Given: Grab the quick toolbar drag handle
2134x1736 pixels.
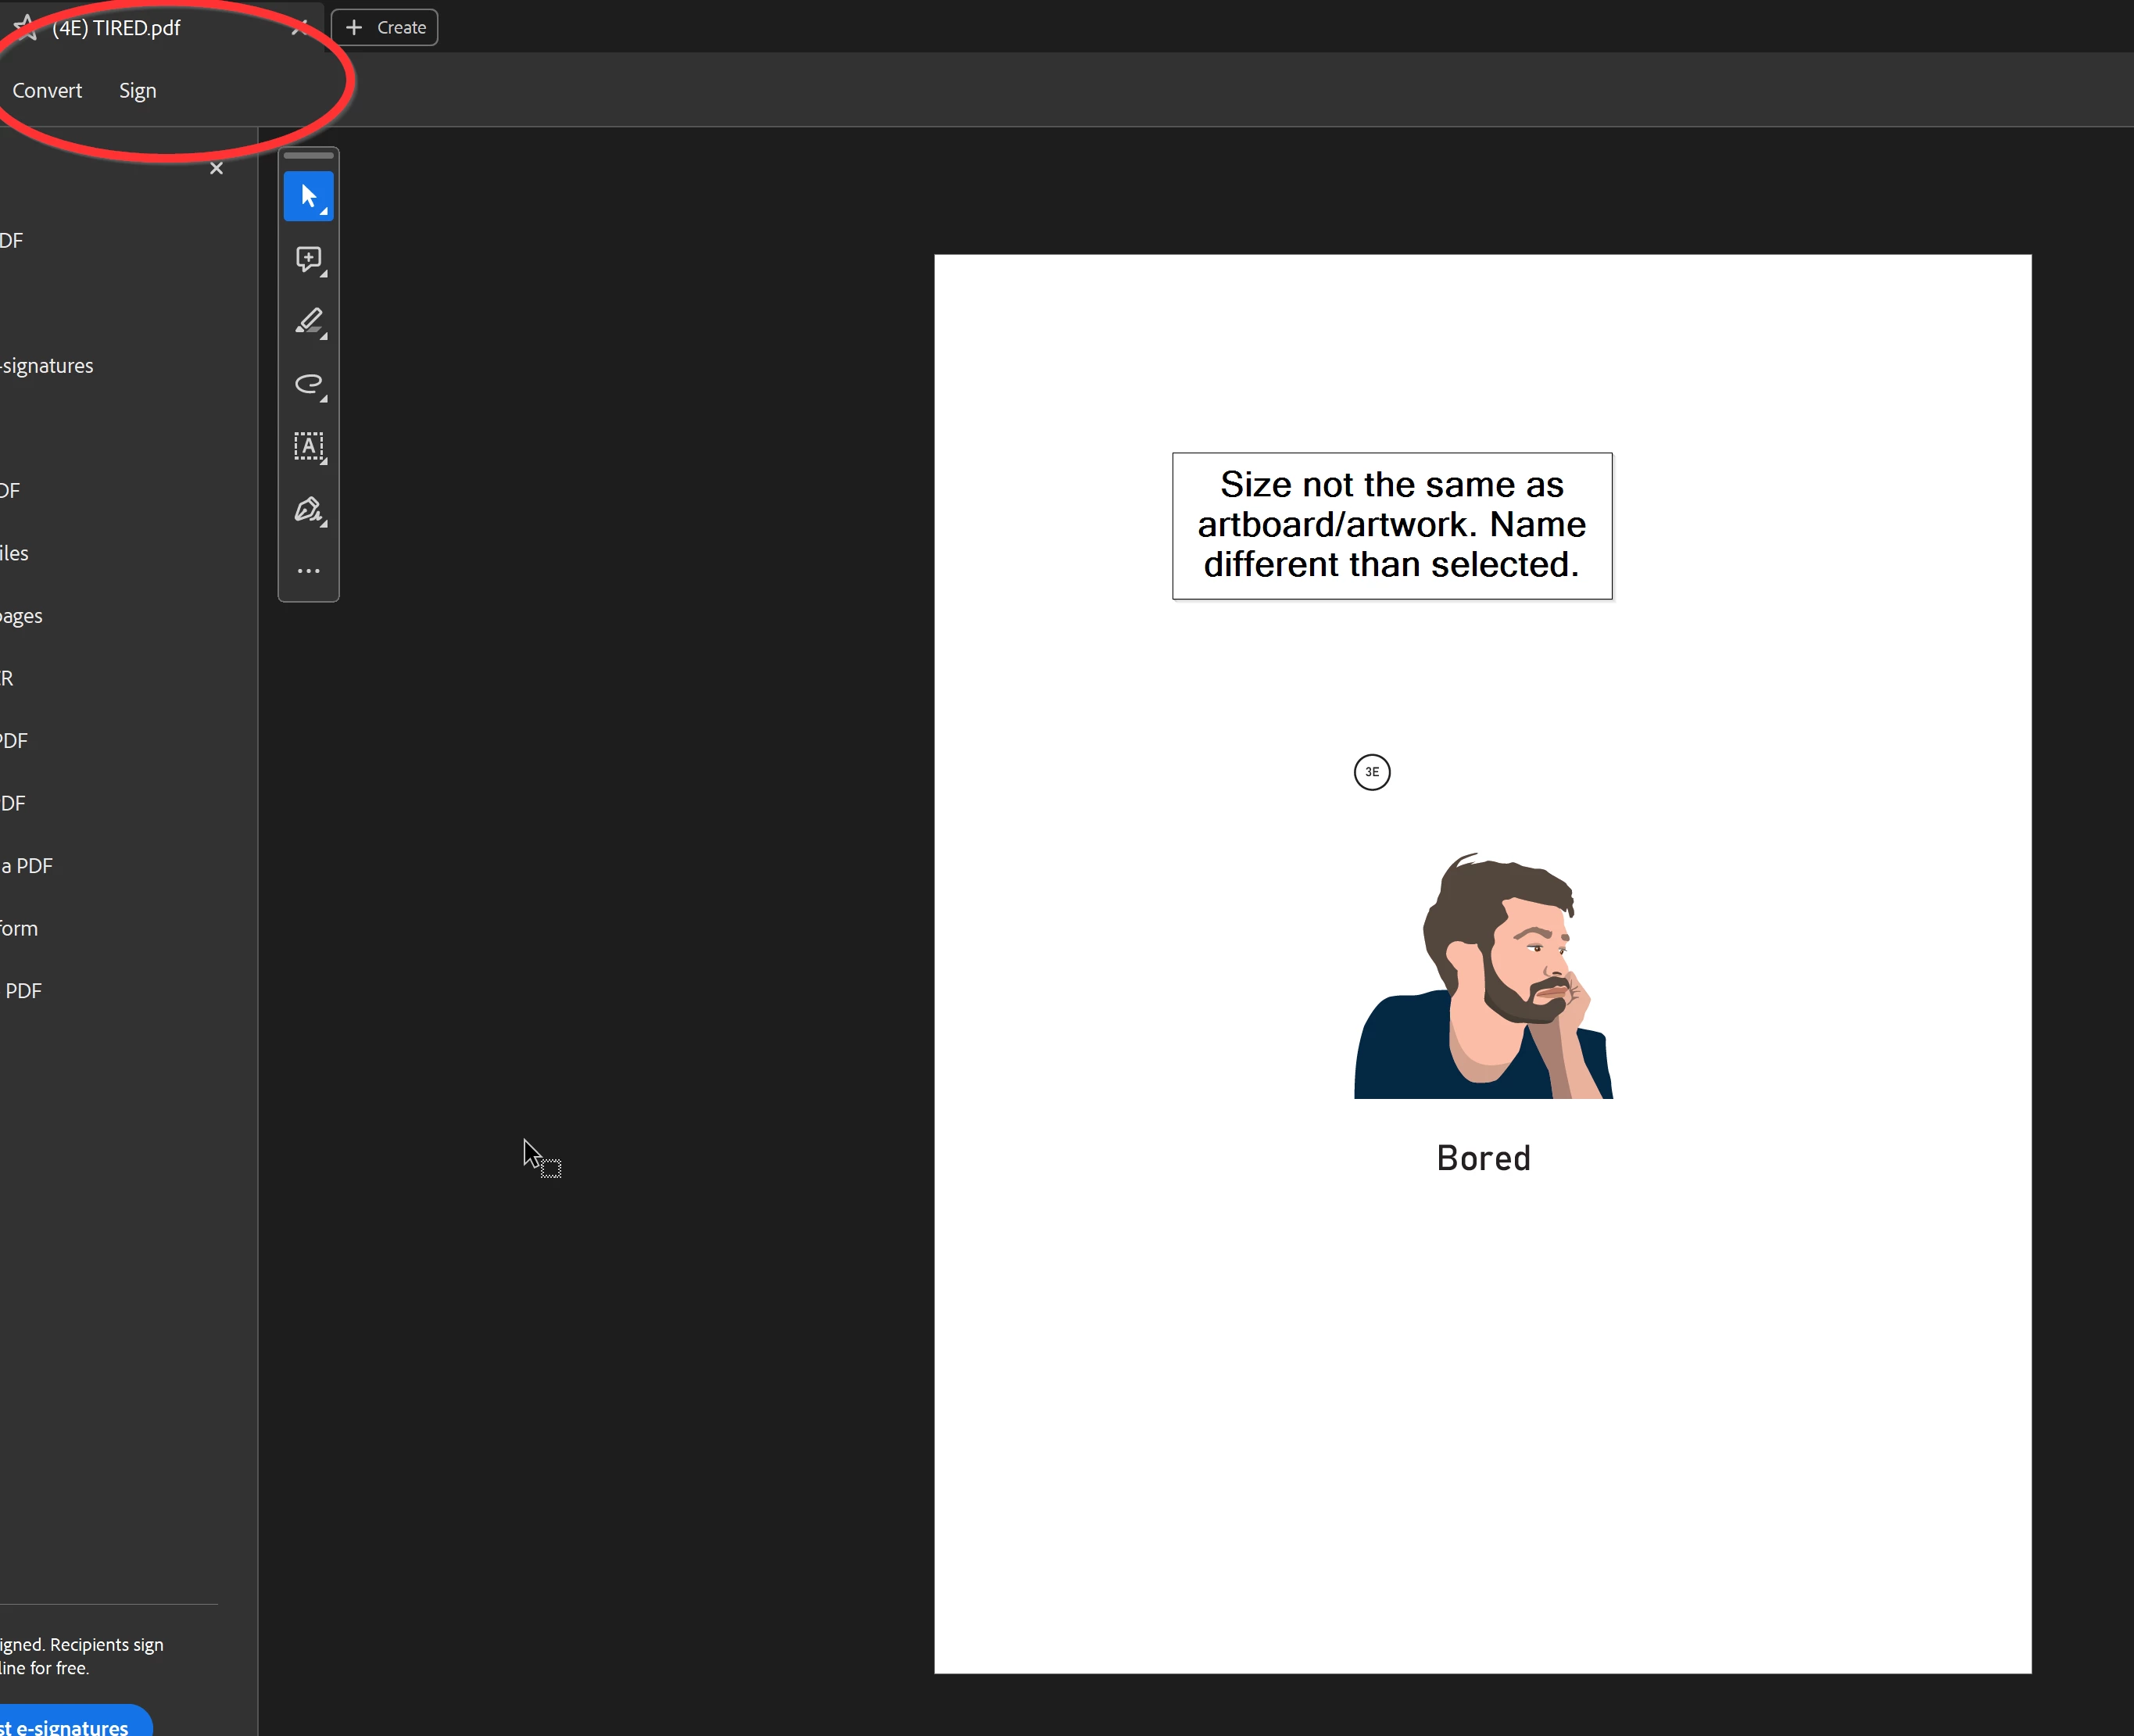Looking at the screenshot, I should tap(308, 156).
